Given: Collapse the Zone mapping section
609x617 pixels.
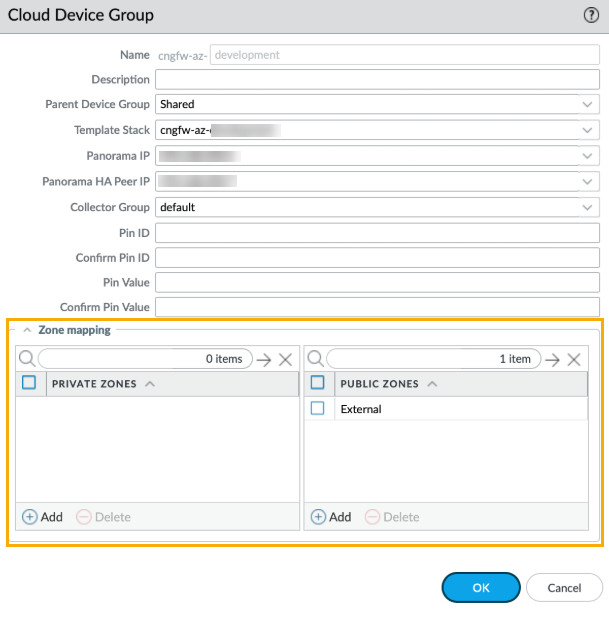Looking at the screenshot, I should pos(27,330).
